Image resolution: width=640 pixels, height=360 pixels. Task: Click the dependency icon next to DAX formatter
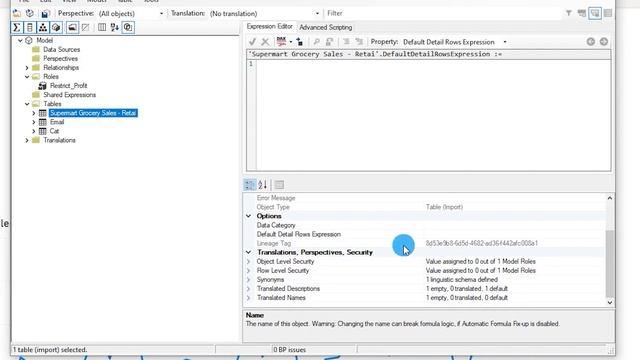tap(300, 42)
